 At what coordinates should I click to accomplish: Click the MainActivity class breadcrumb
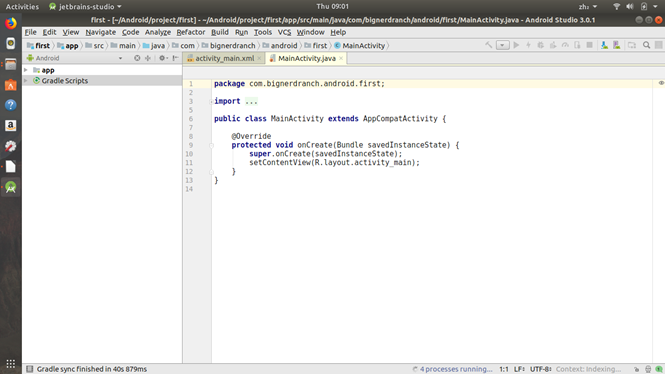point(360,45)
